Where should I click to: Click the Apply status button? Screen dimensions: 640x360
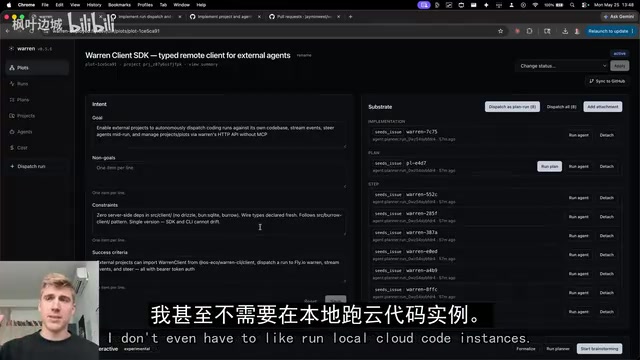click(x=619, y=66)
